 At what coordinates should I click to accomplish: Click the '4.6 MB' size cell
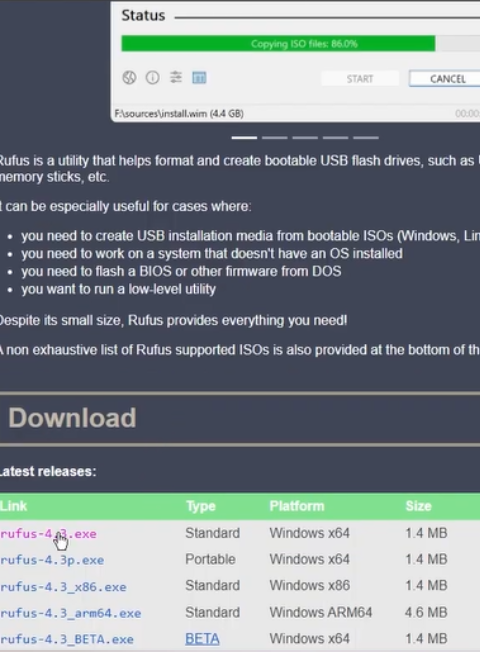[x=426, y=612]
